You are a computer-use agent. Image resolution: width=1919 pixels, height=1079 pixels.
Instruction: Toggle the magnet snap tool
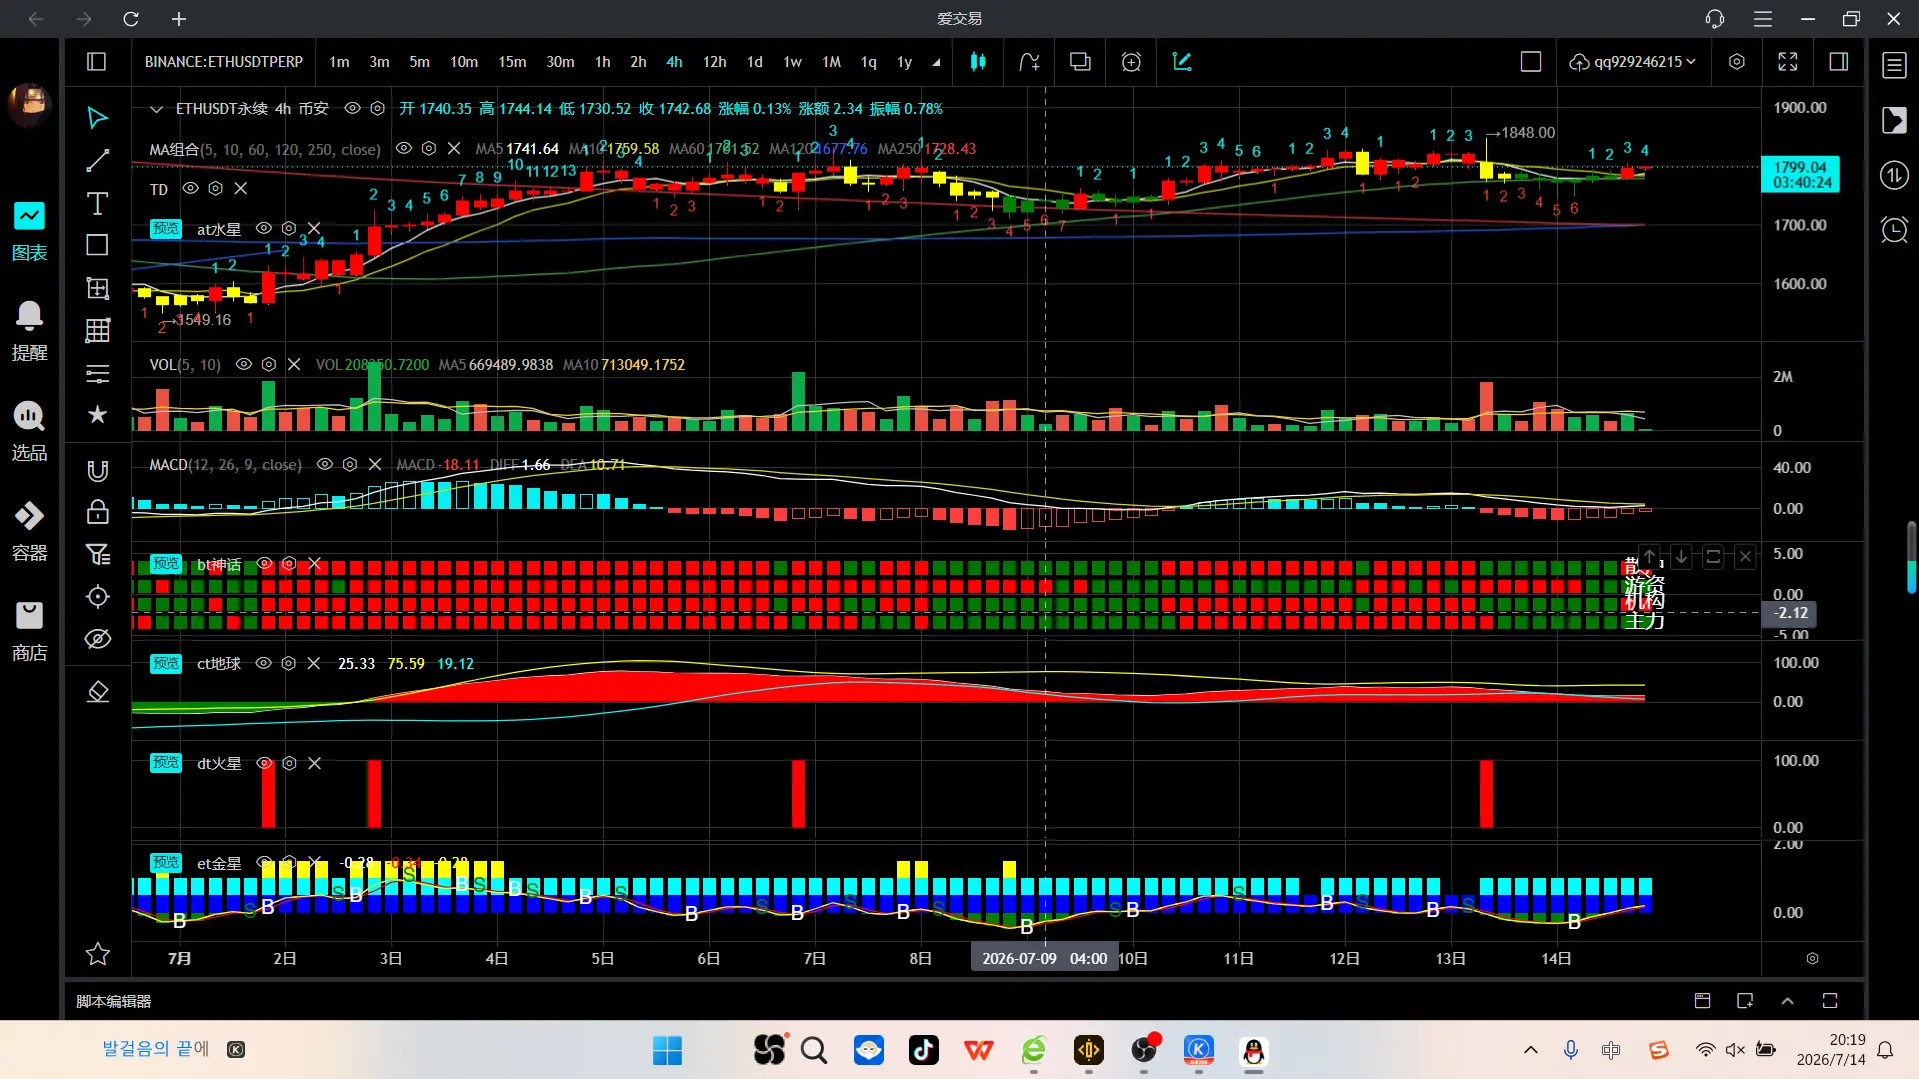click(x=97, y=471)
